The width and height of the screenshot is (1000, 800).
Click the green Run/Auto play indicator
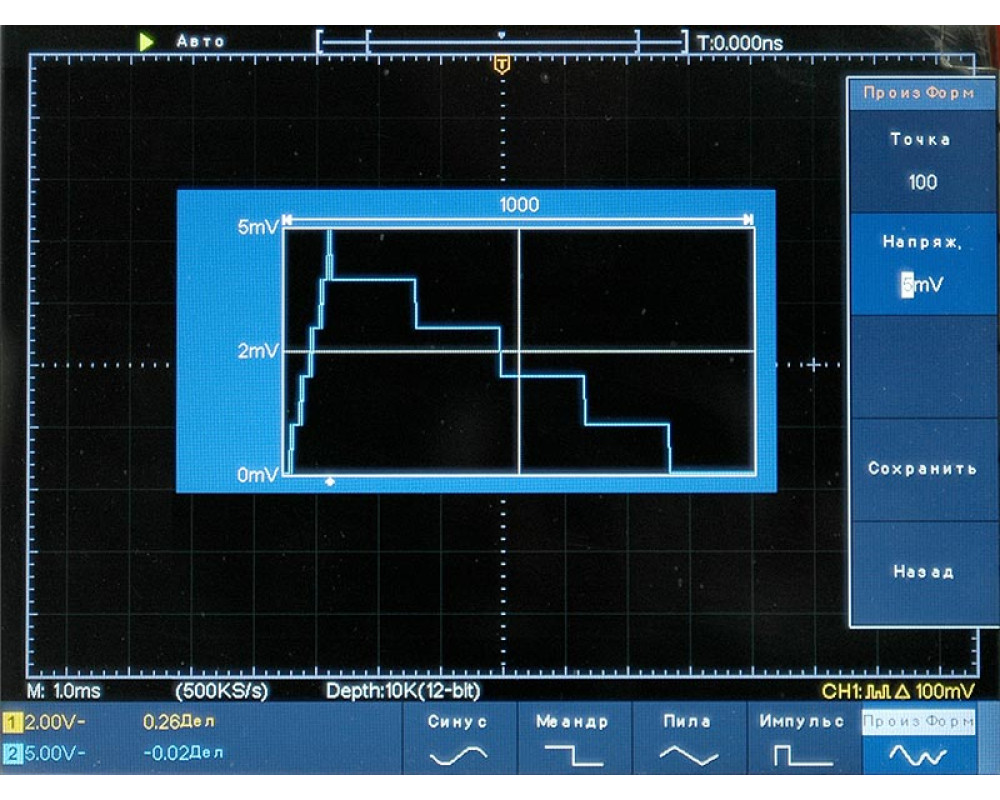(x=146, y=42)
